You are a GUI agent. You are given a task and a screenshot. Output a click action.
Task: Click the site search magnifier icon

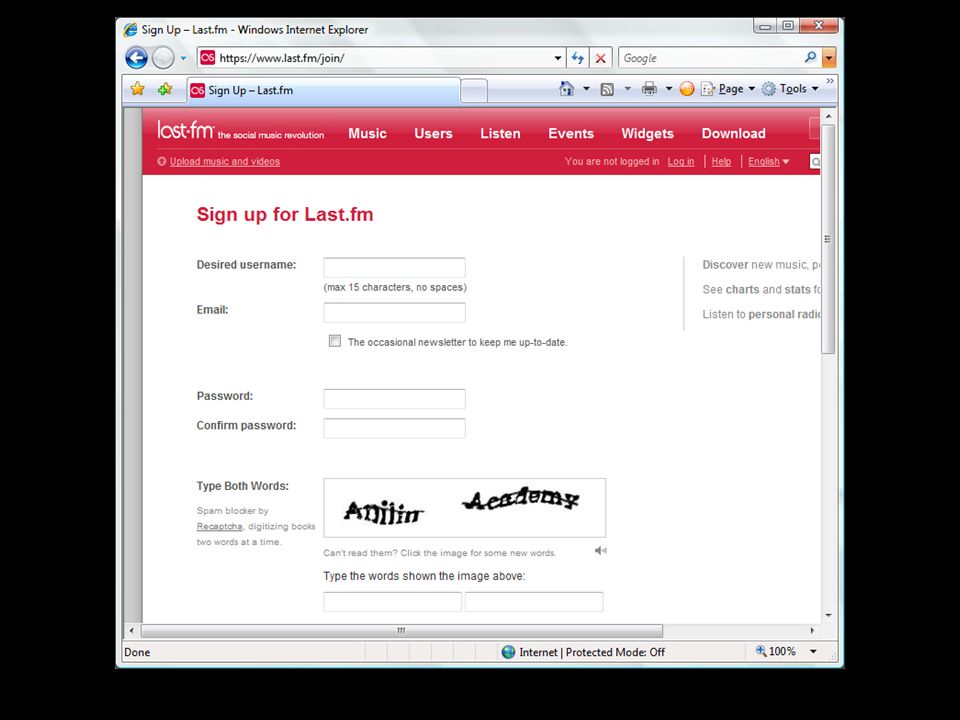pyautogui.click(x=815, y=162)
